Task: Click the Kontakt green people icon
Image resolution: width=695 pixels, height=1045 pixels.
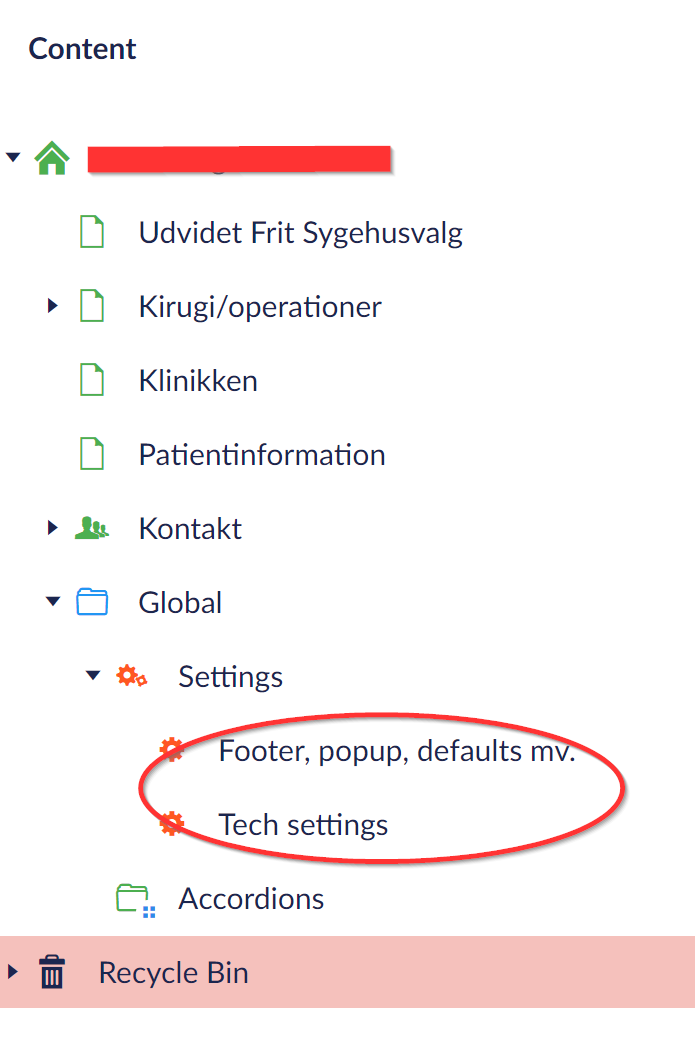Action: pos(91,528)
